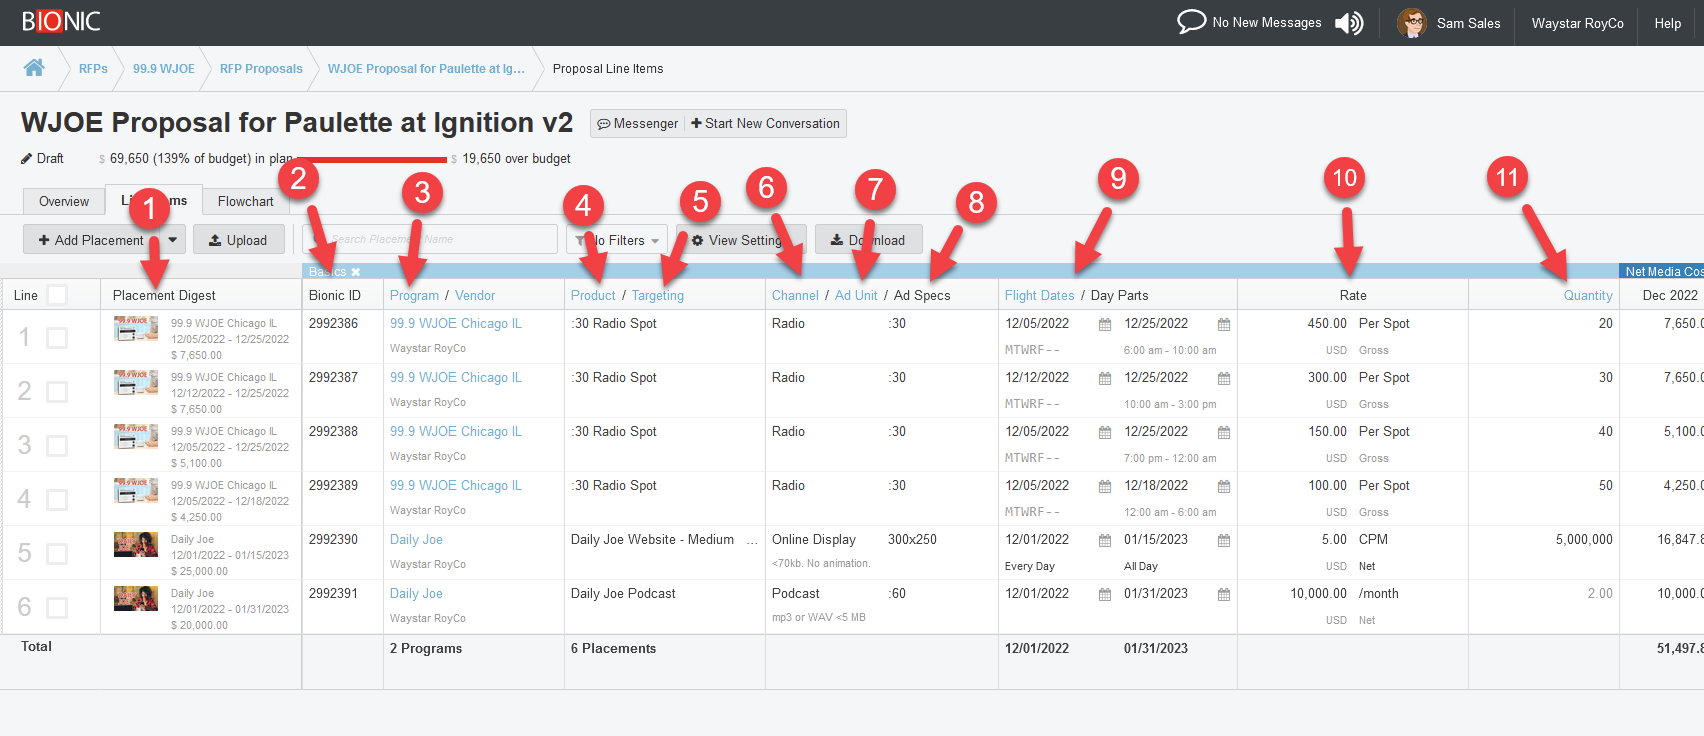Tick the checkbox for line 5

pyautogui.click(x=57, y=554)
